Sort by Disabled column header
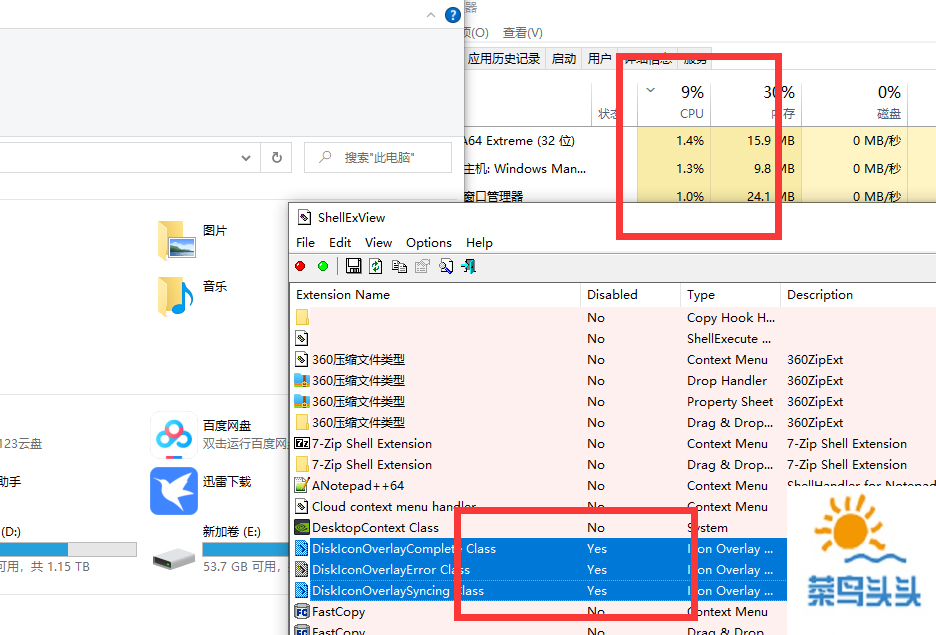The image size is (936, 635). (630, 294)
